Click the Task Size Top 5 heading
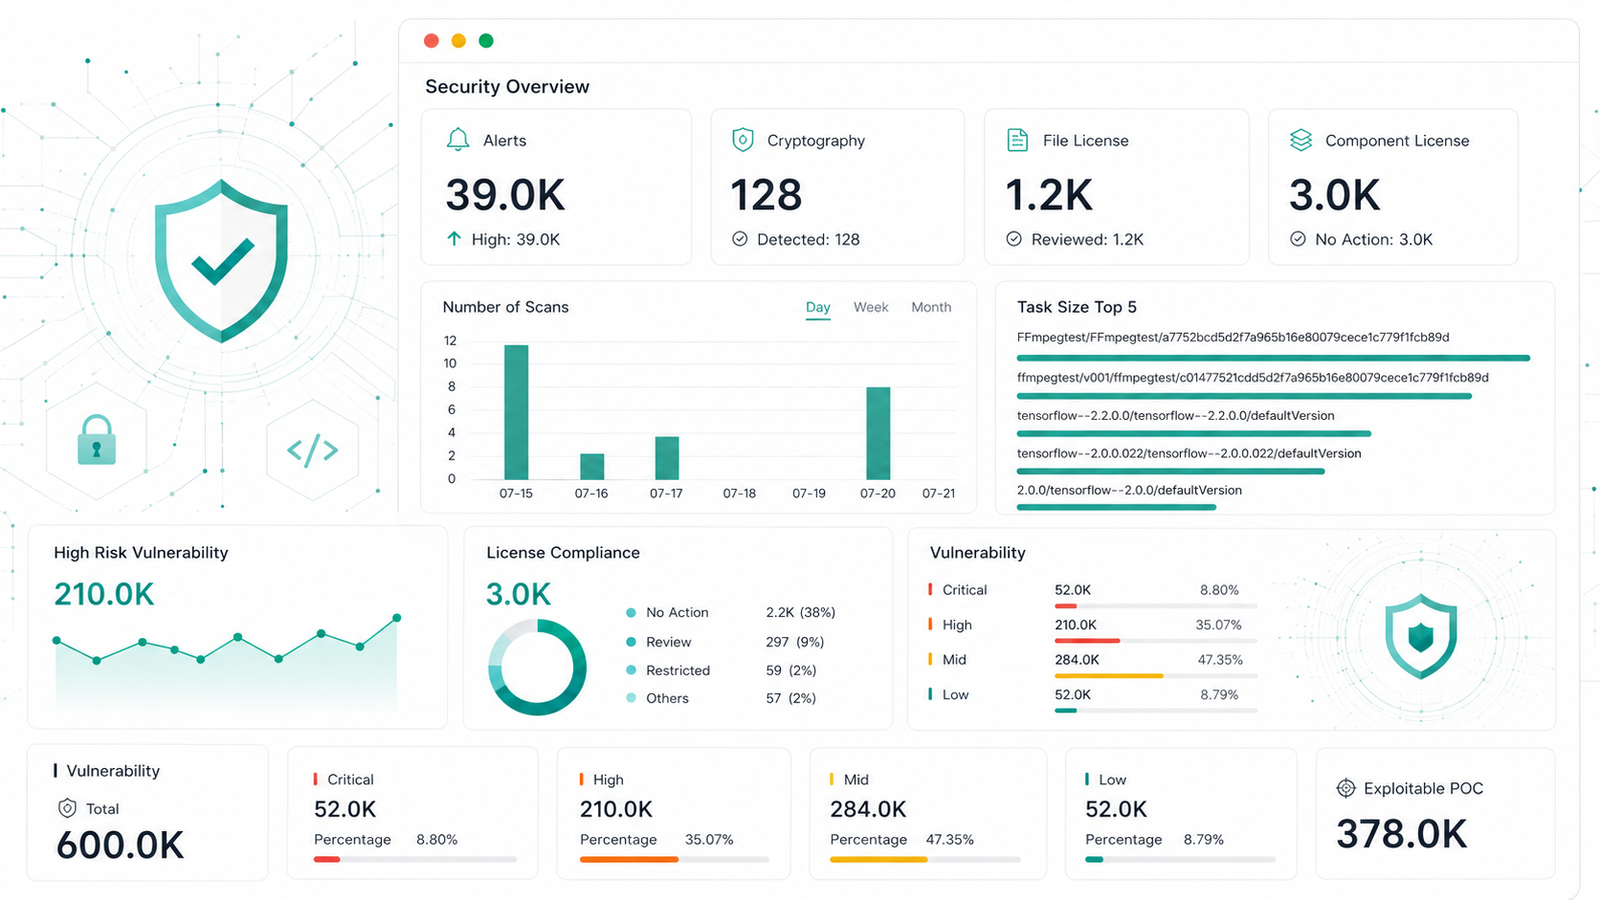Screen dimensions: 1600x900 point(1077,307)
